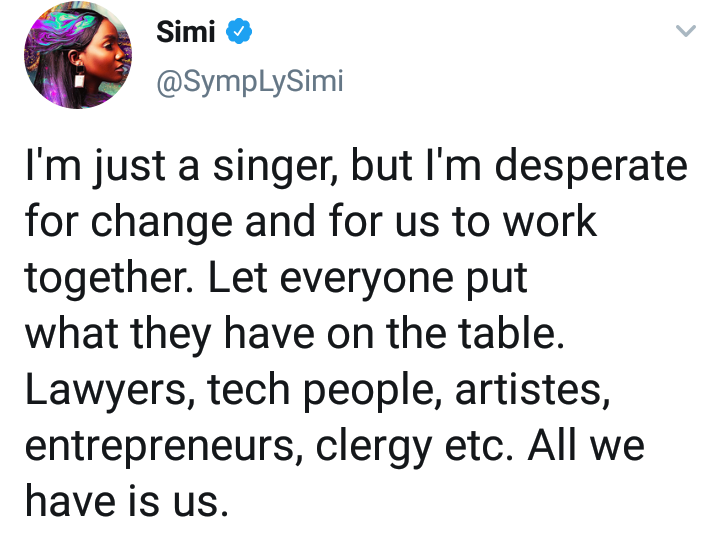Click the final line "have is us."
720x539 pixels.
coord(127,501)
